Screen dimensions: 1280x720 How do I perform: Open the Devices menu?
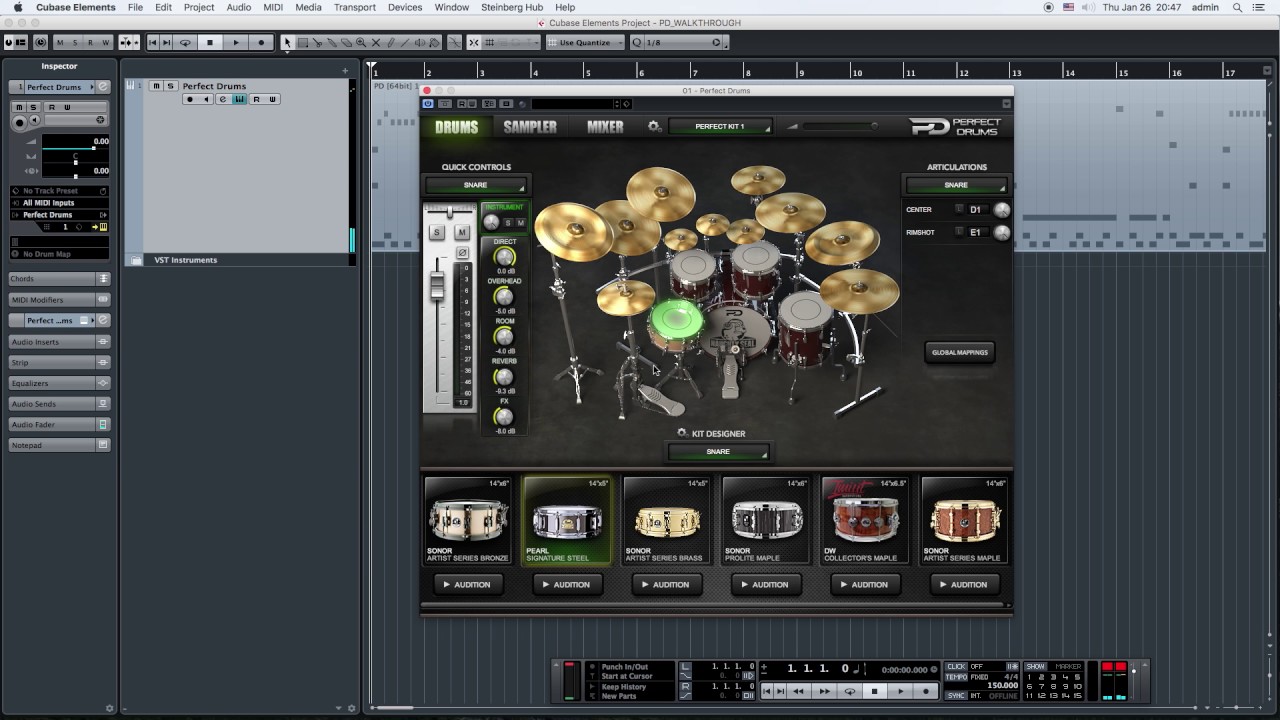(x=405, y=7)
